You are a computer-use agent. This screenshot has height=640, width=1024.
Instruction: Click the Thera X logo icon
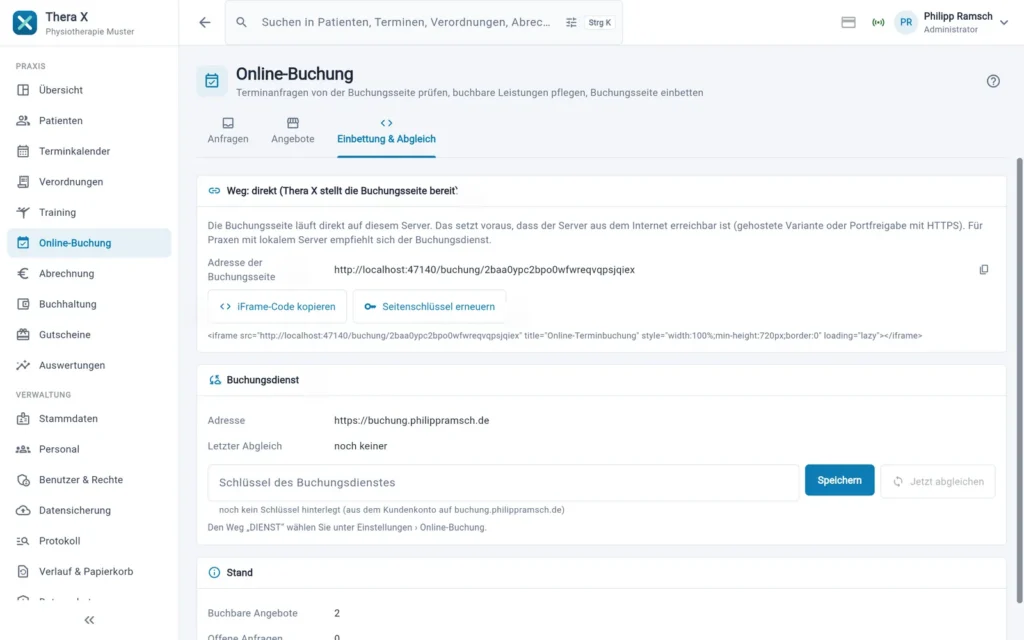25,23
